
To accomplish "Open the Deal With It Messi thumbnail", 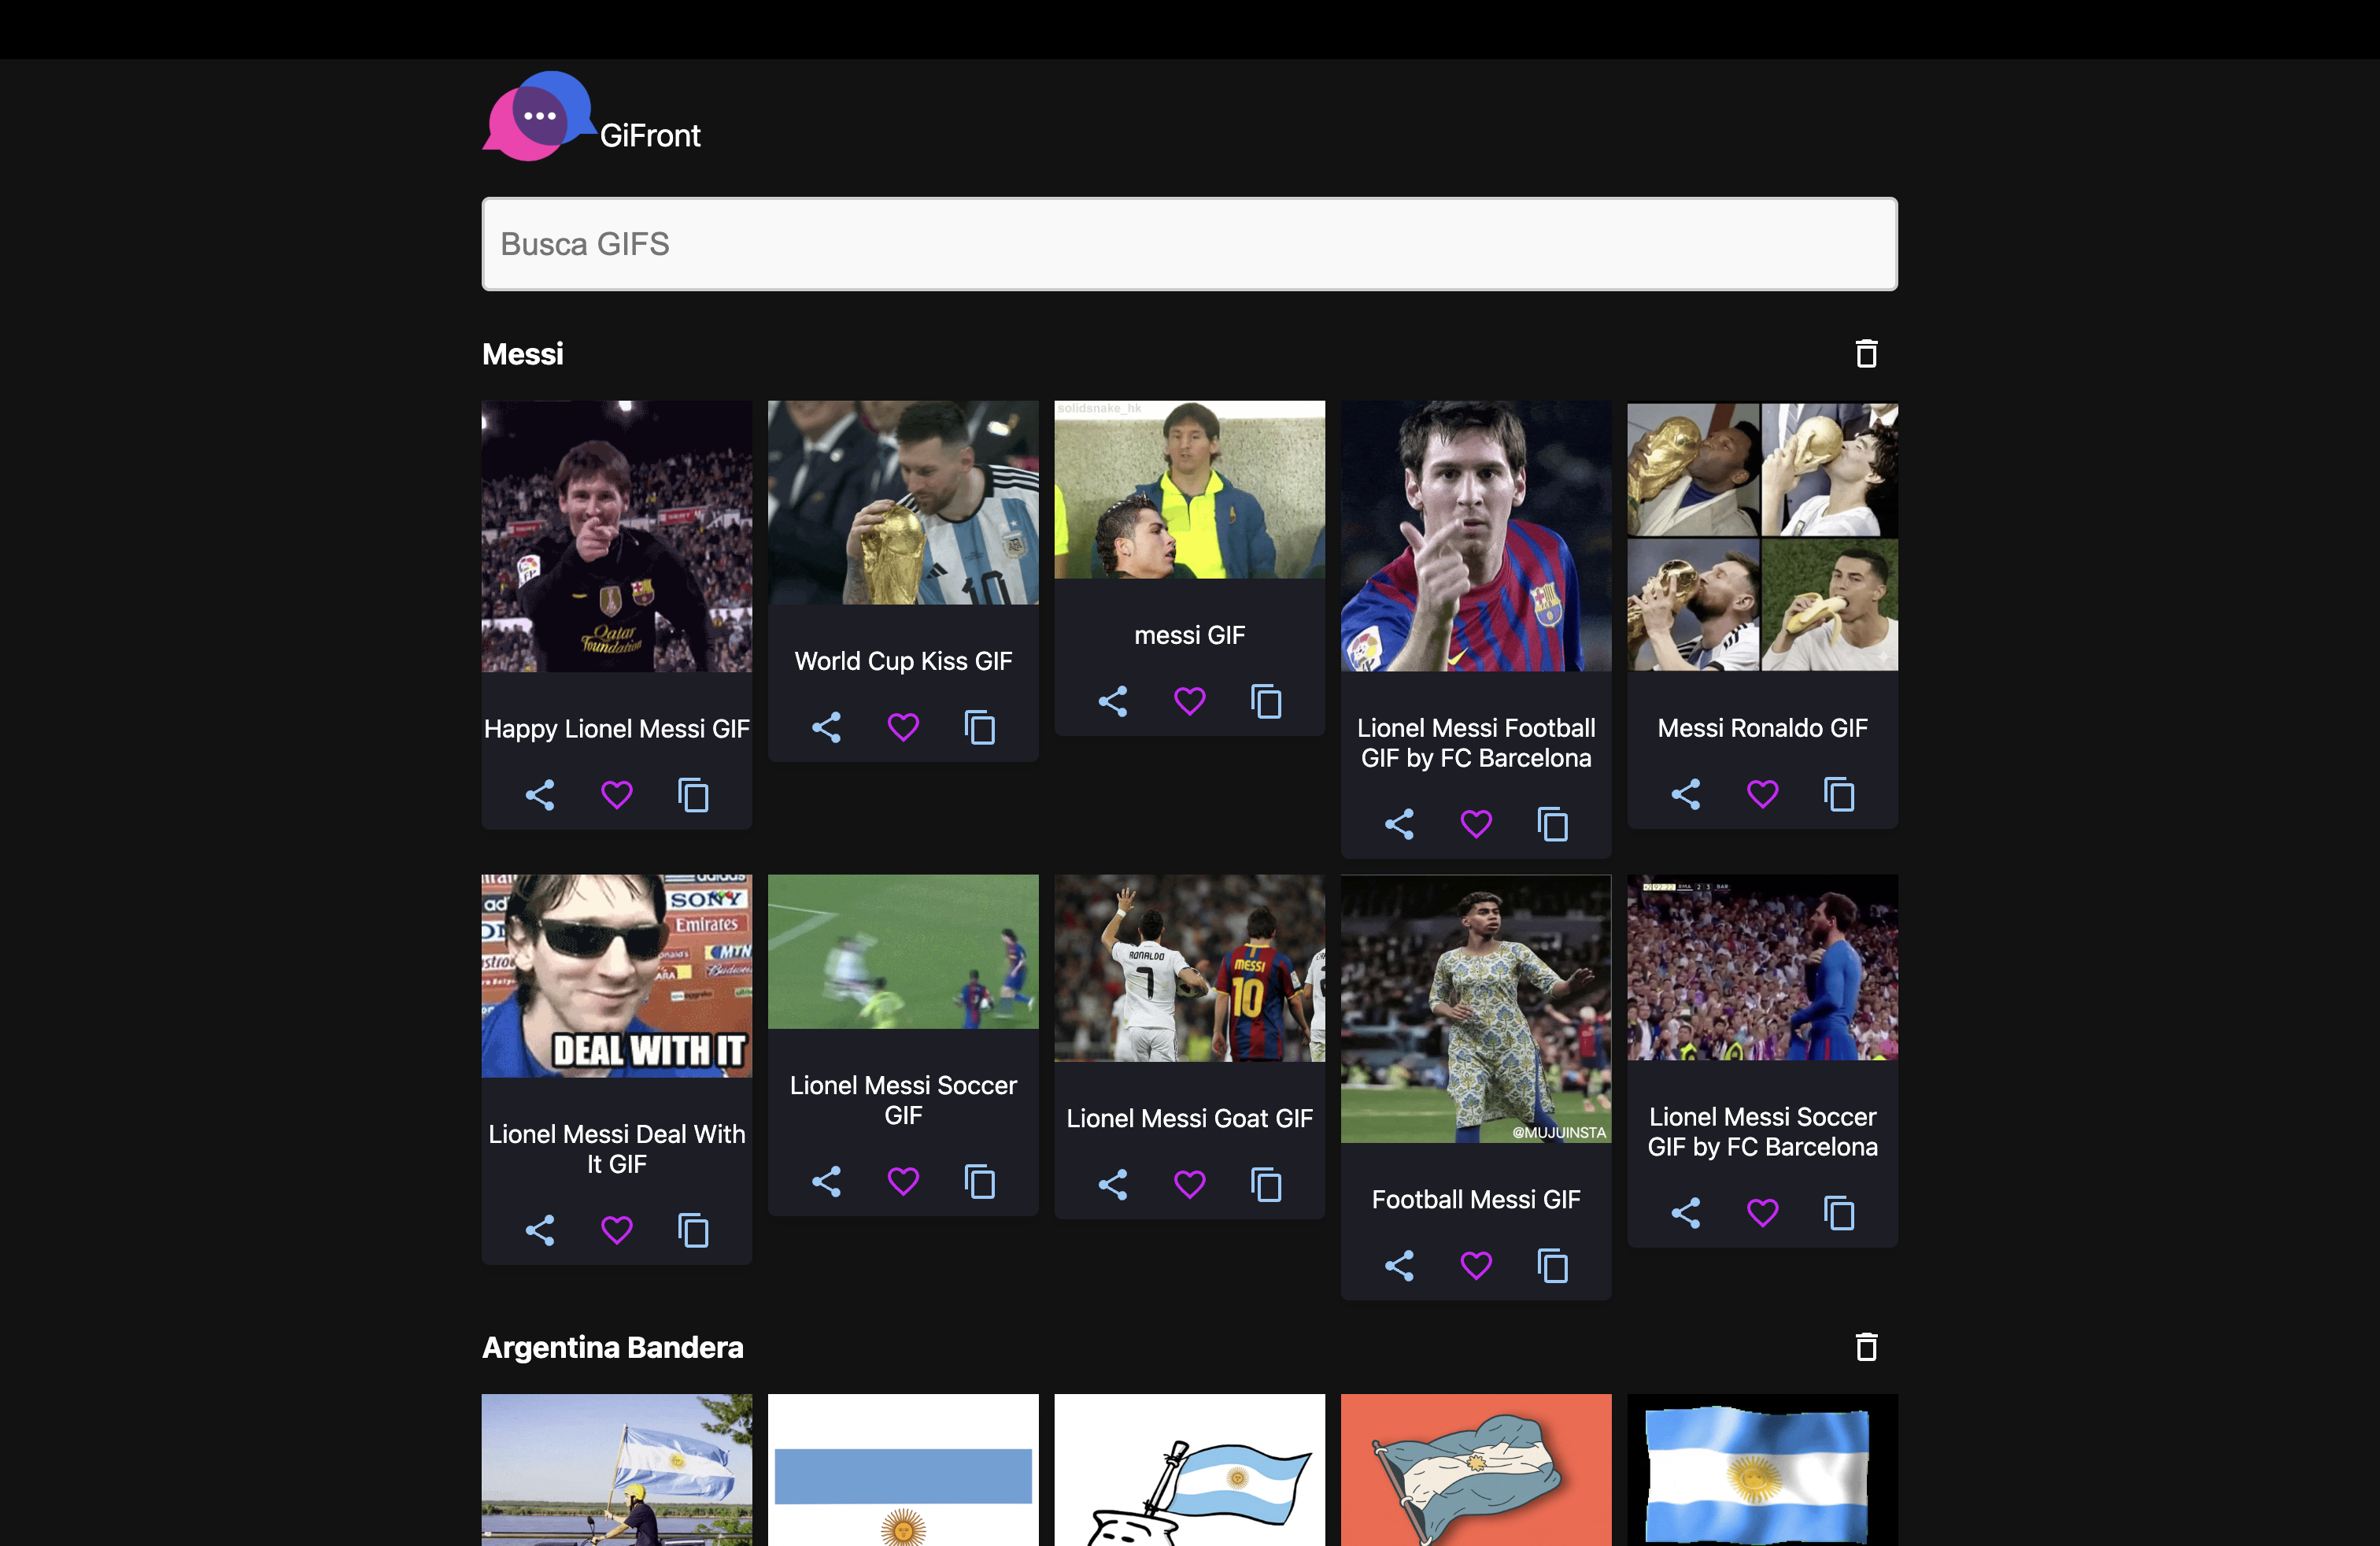I will click(x=617, y=976).
